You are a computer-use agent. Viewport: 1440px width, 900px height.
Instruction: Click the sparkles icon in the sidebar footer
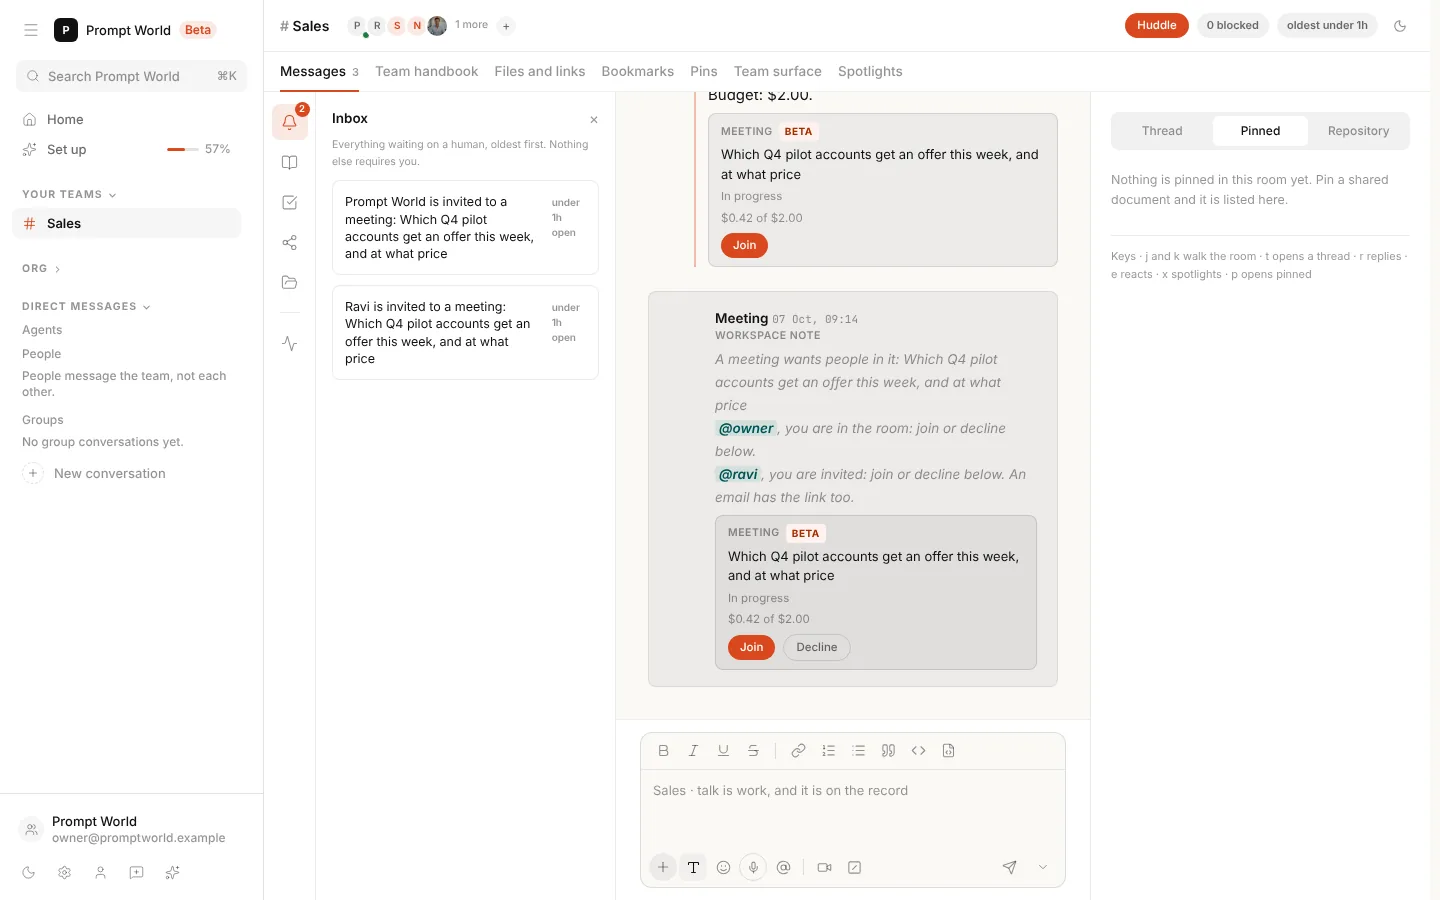[x=173, y=873]
